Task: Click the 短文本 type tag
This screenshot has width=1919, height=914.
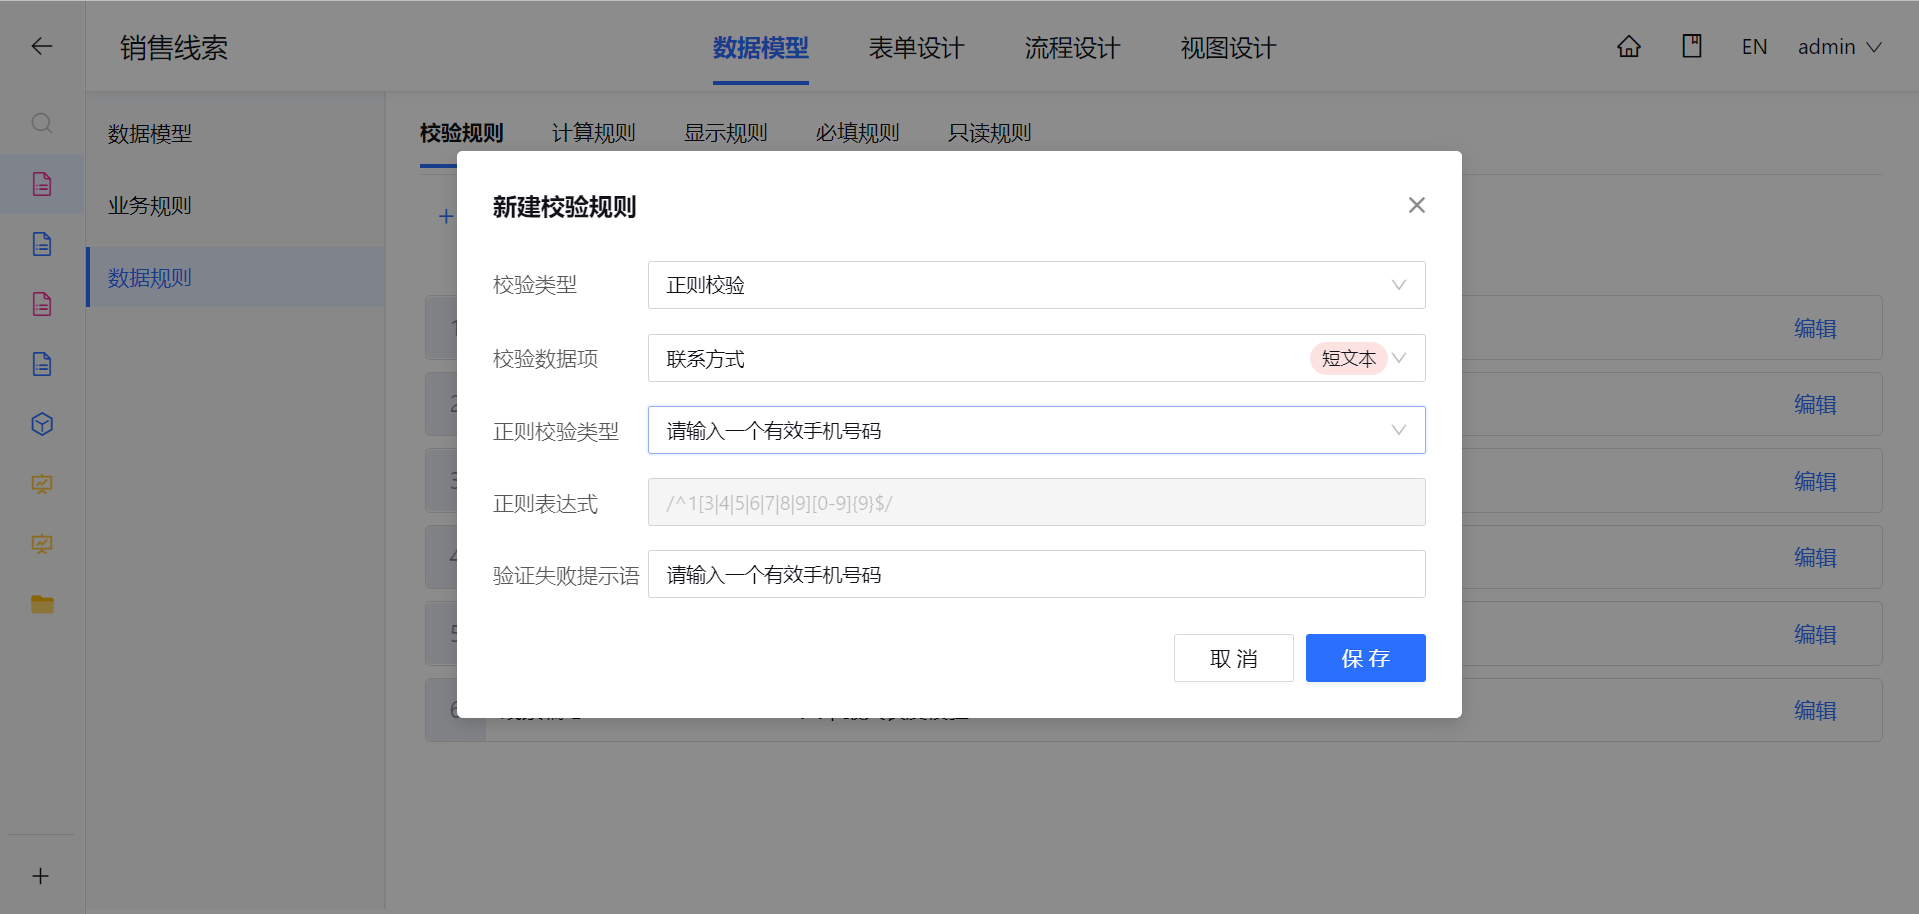Action: (x=1348, y=358)
